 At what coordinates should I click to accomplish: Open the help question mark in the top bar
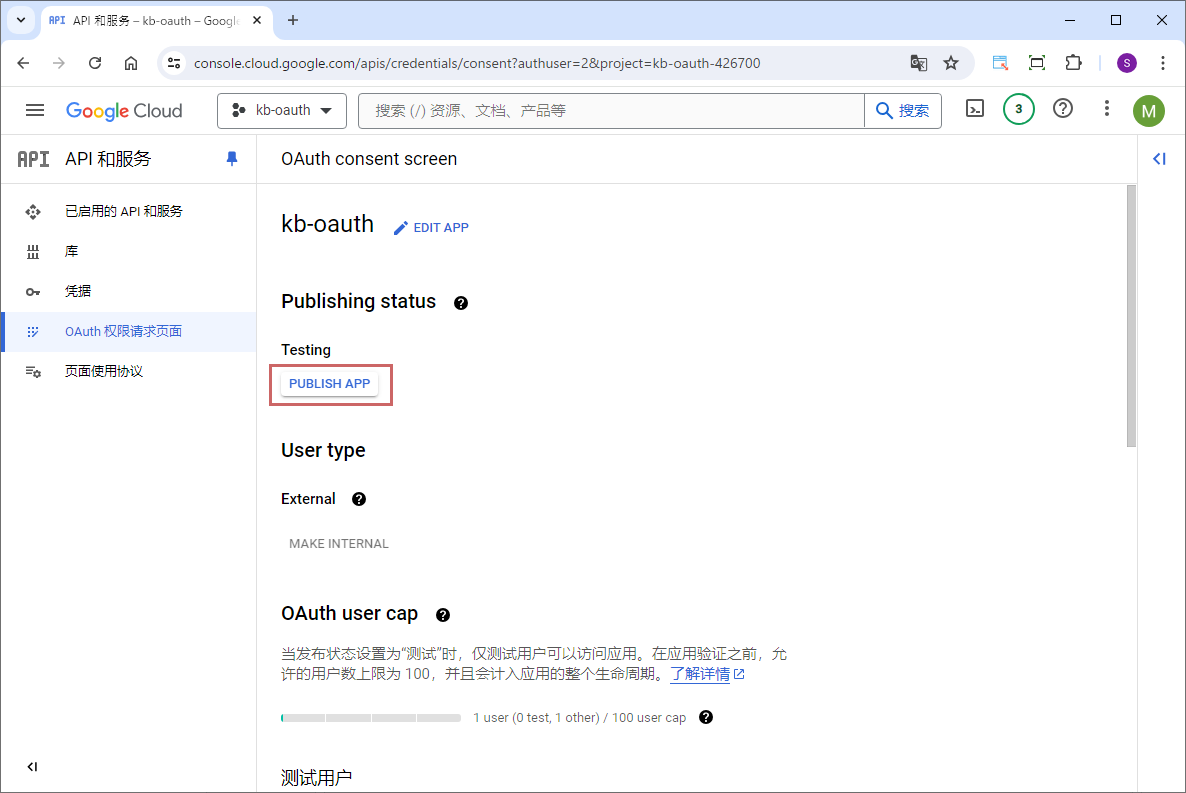[1063, 110]
